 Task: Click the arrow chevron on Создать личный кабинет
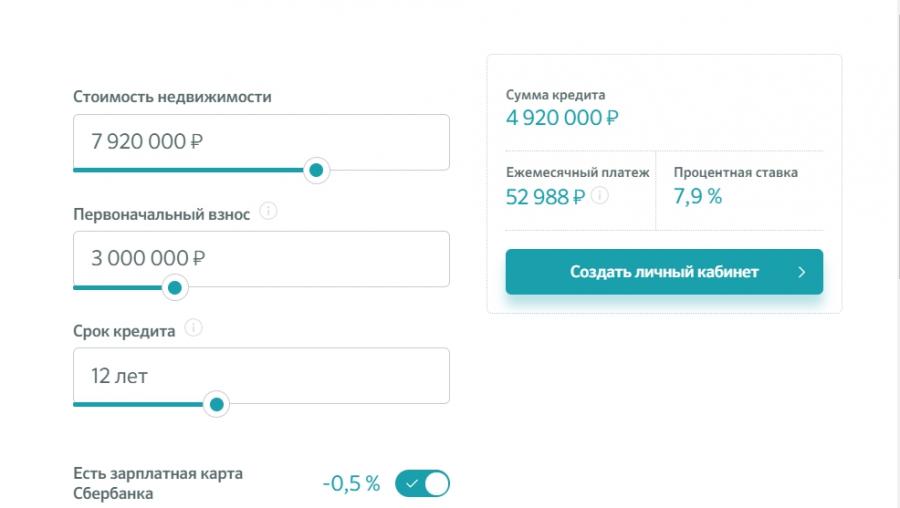click(802, 272)
